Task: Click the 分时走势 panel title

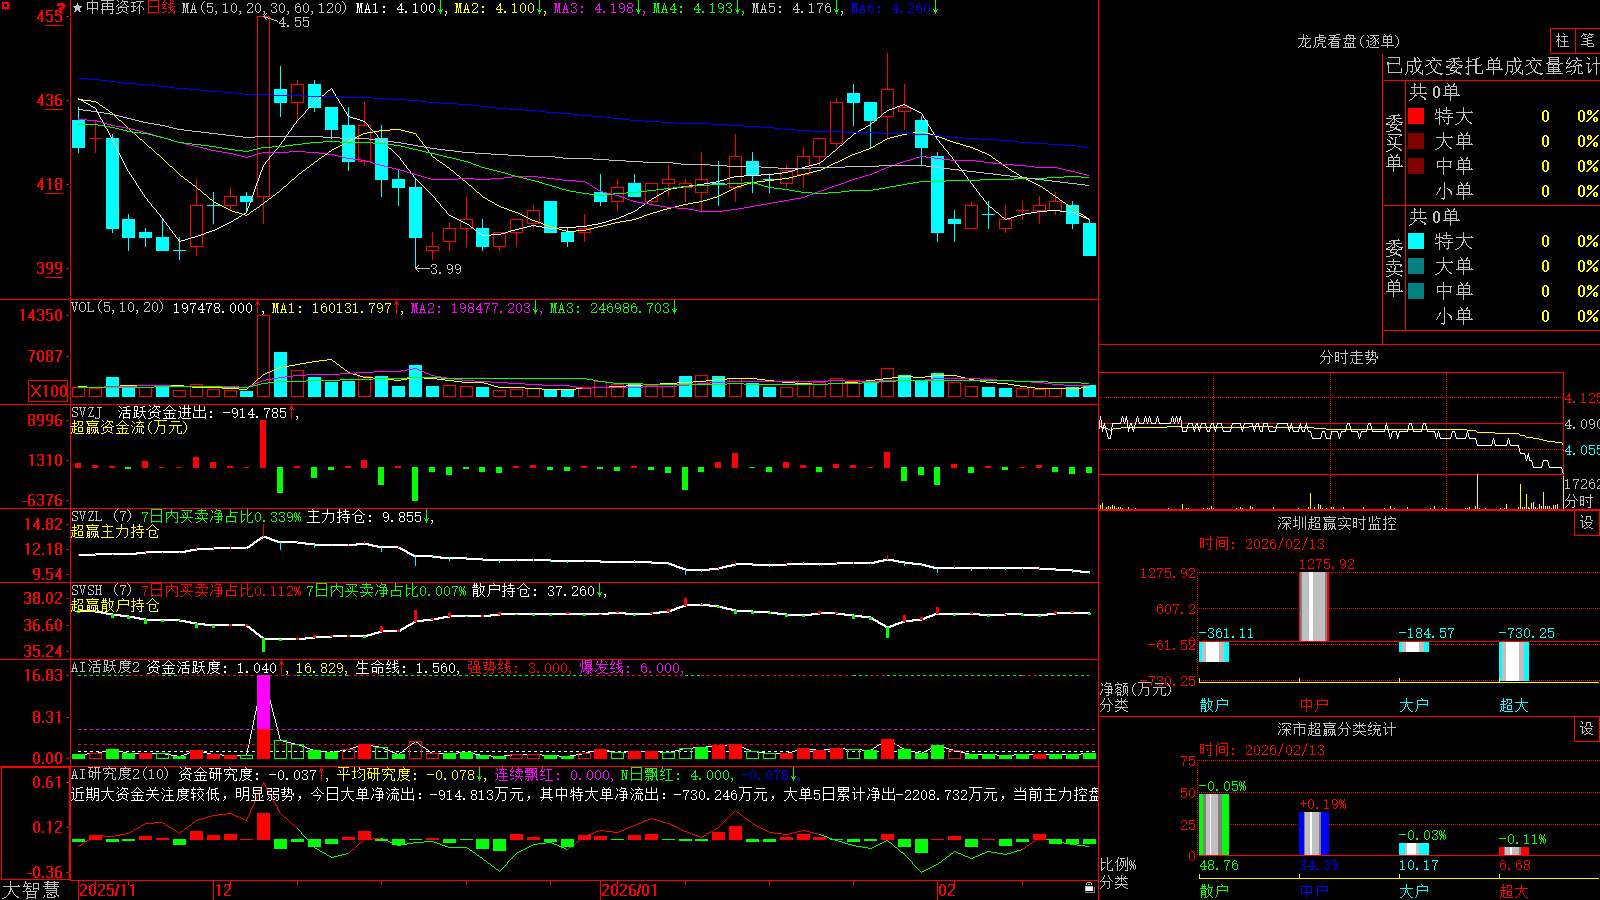Action: coord(1348,357)
